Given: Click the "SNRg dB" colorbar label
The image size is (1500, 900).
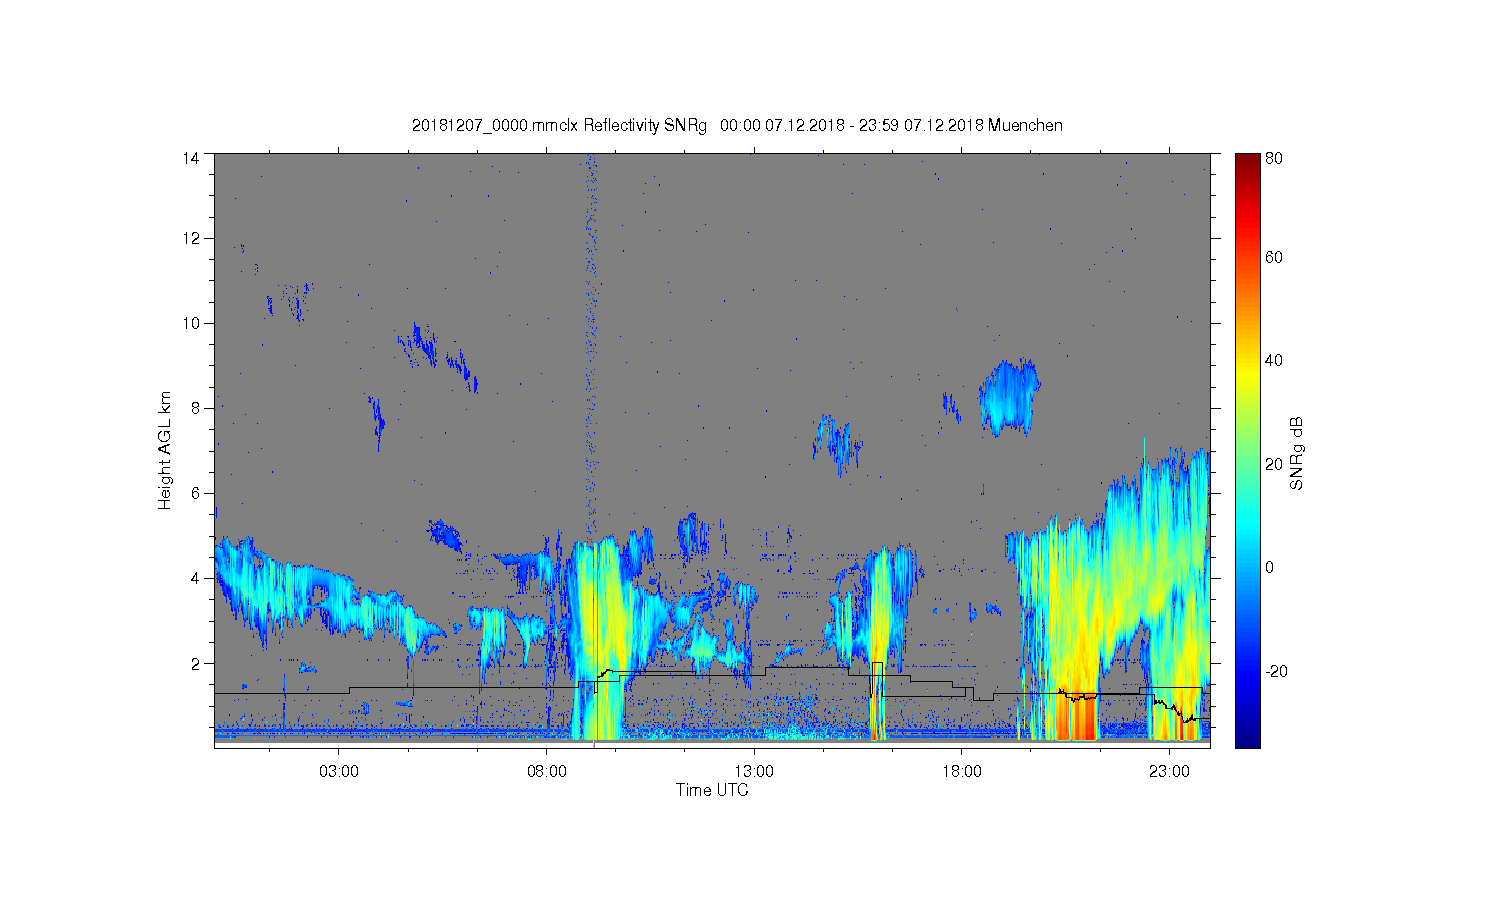Looking at the screenshot, I should tap(1297, 452).
